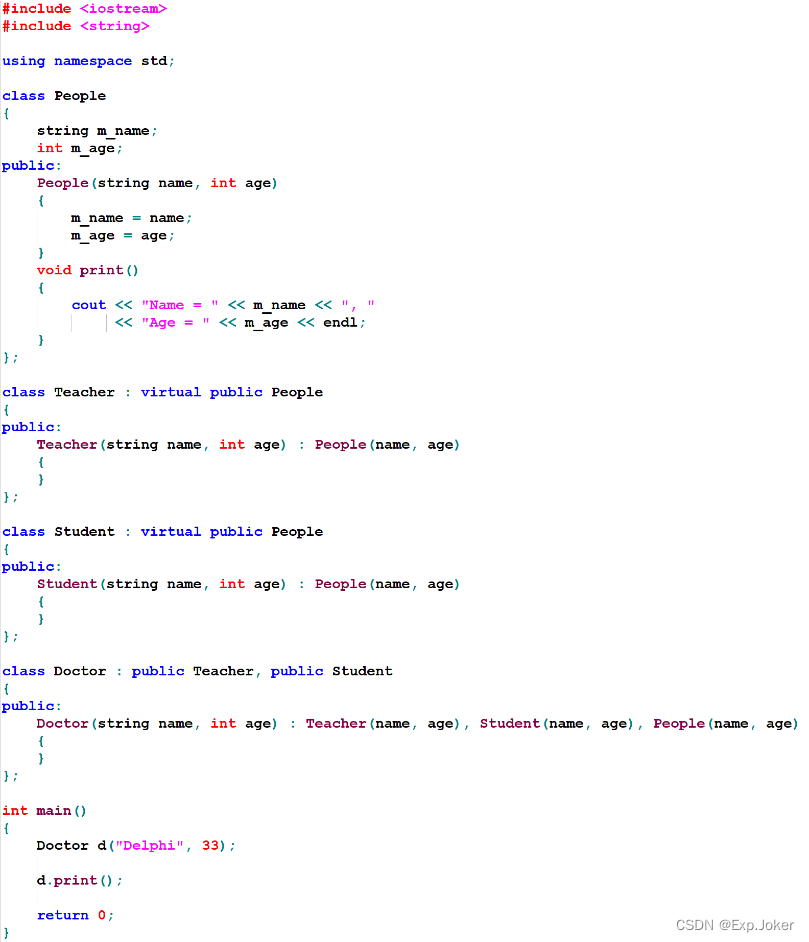Click the endl token in print
This screenshot has width=809, height=942.
point(343,323)
